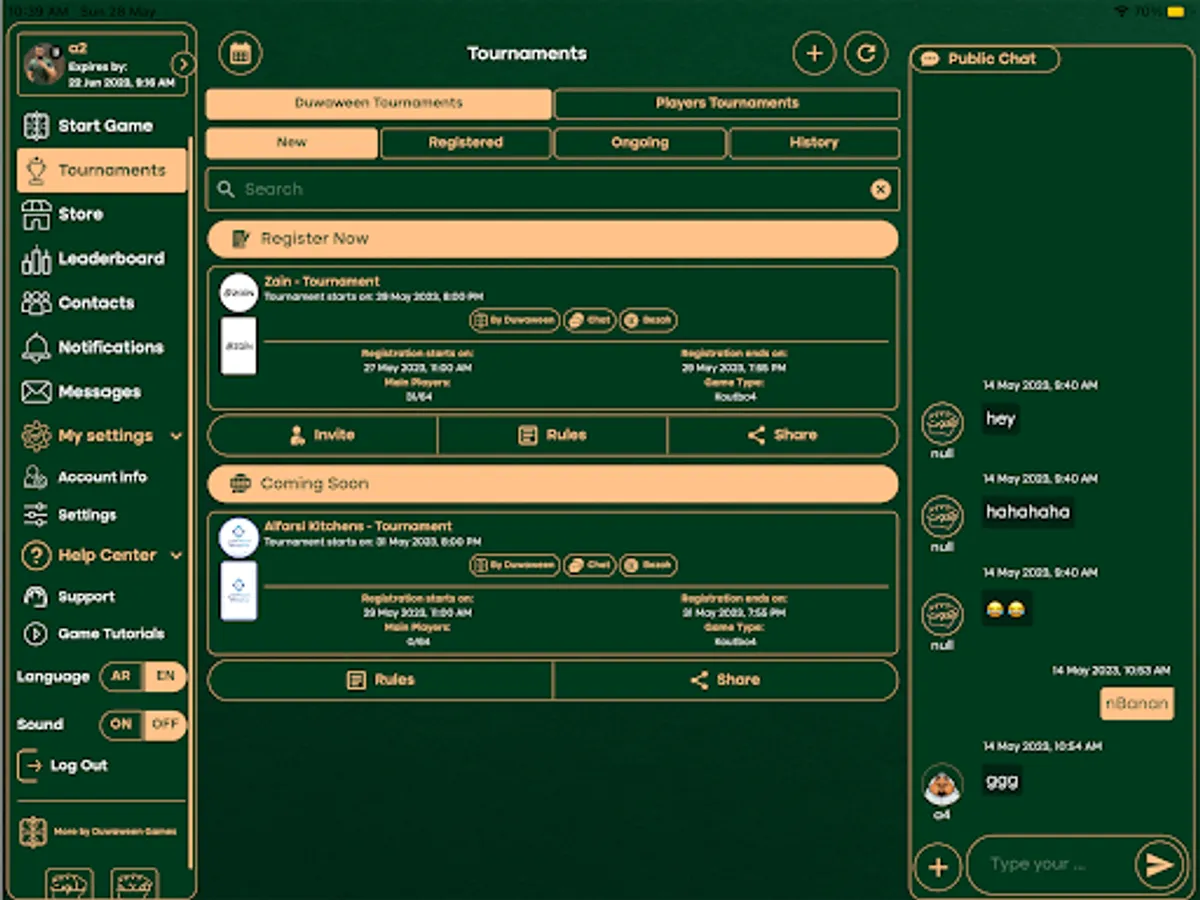Click the plus icon to create tournament
This screenshot has height=900, width=1200.
(x=814, y=54)
